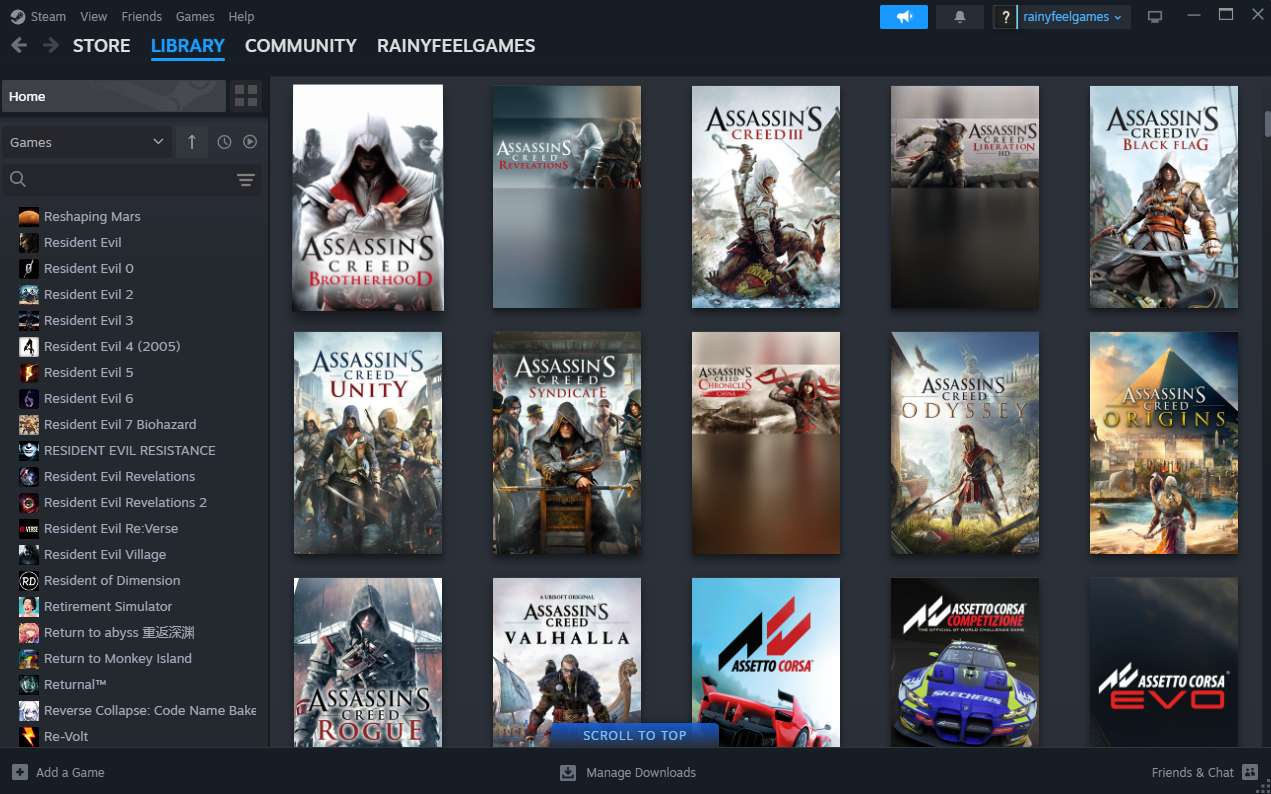1271x794 pixels.
Task: Open Big Picture mode icon
Action: coord(1154,16)
